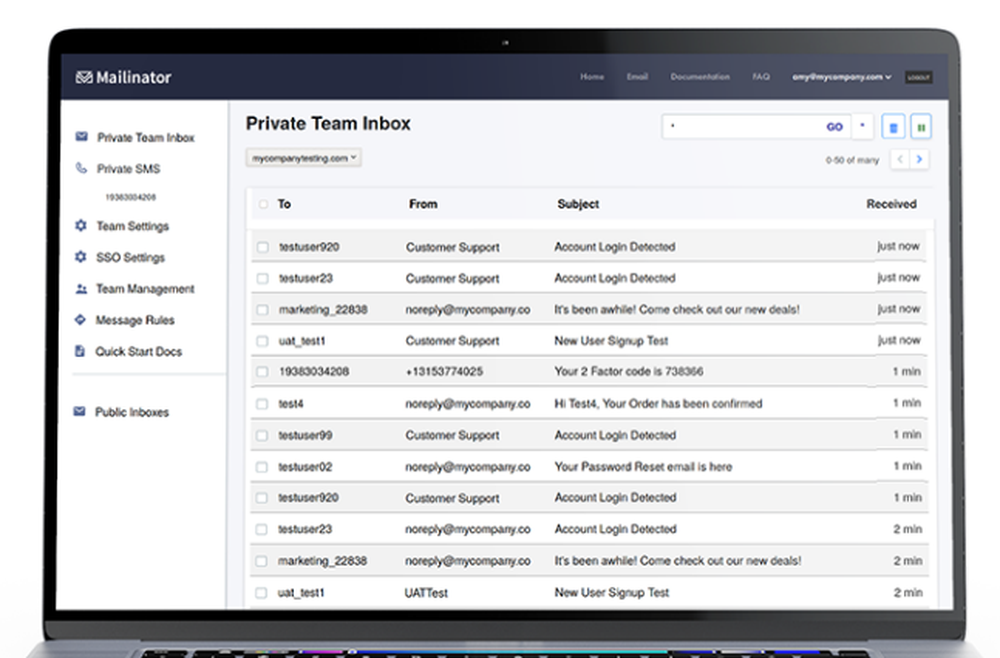Check the 19383034208 row checkbox

click(262, 371)
